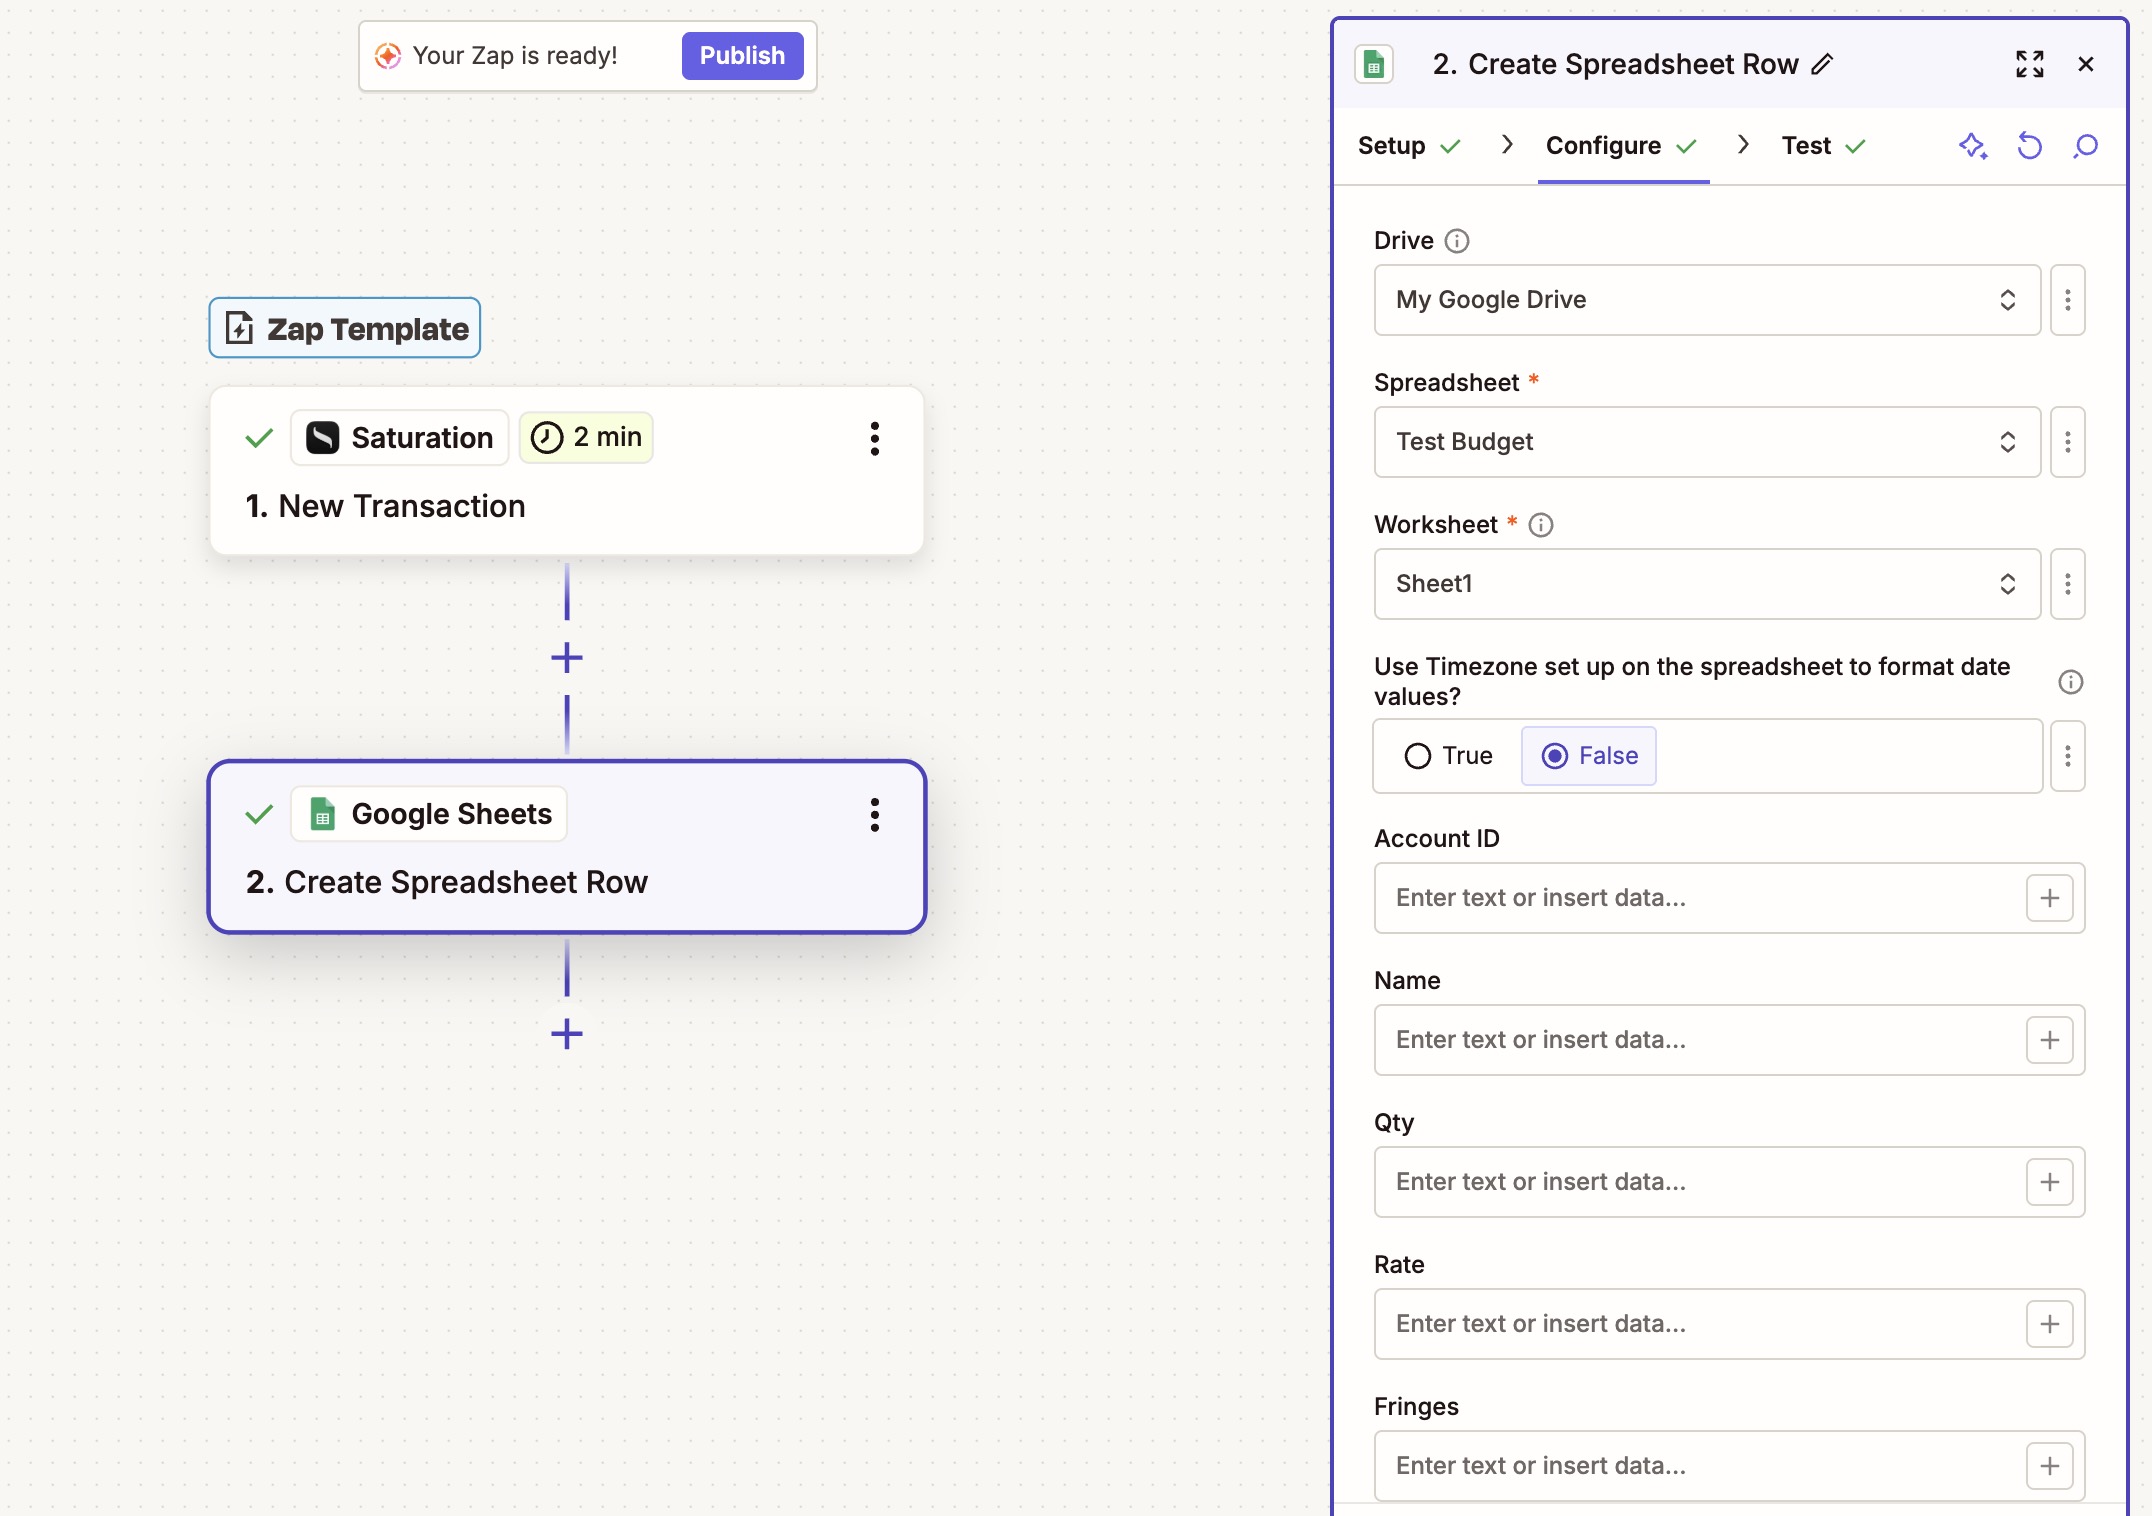2152x1516 pixels.
Task: Expand the step panel to full screen
Action: coord(2029,64)
